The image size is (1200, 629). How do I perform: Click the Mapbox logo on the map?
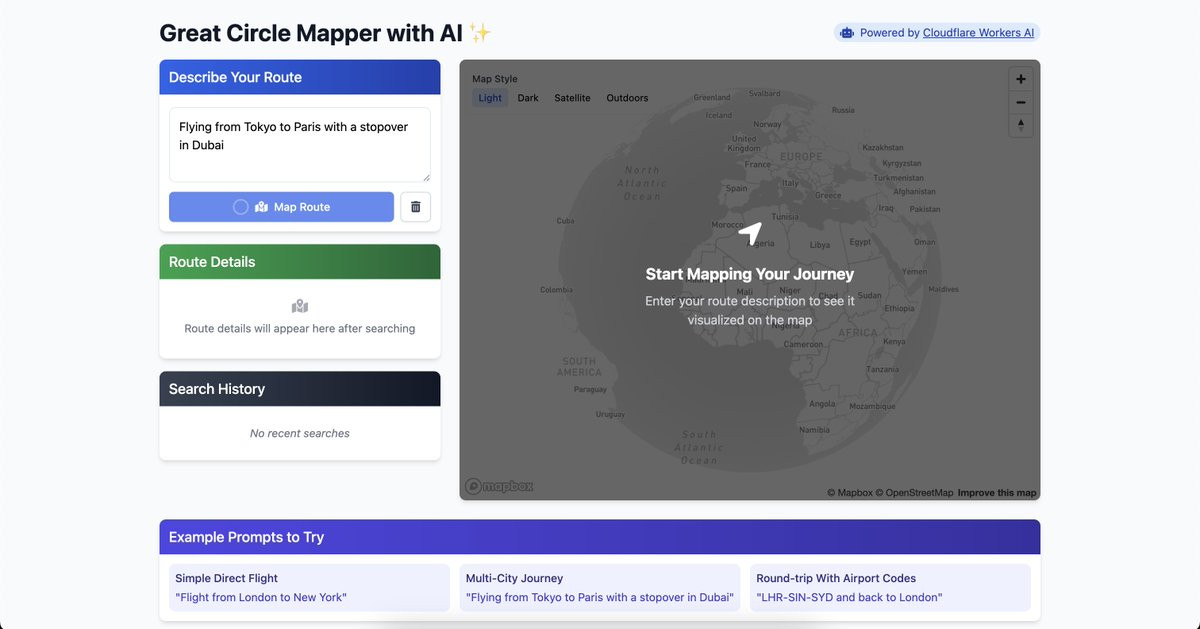tap(499, 486)
